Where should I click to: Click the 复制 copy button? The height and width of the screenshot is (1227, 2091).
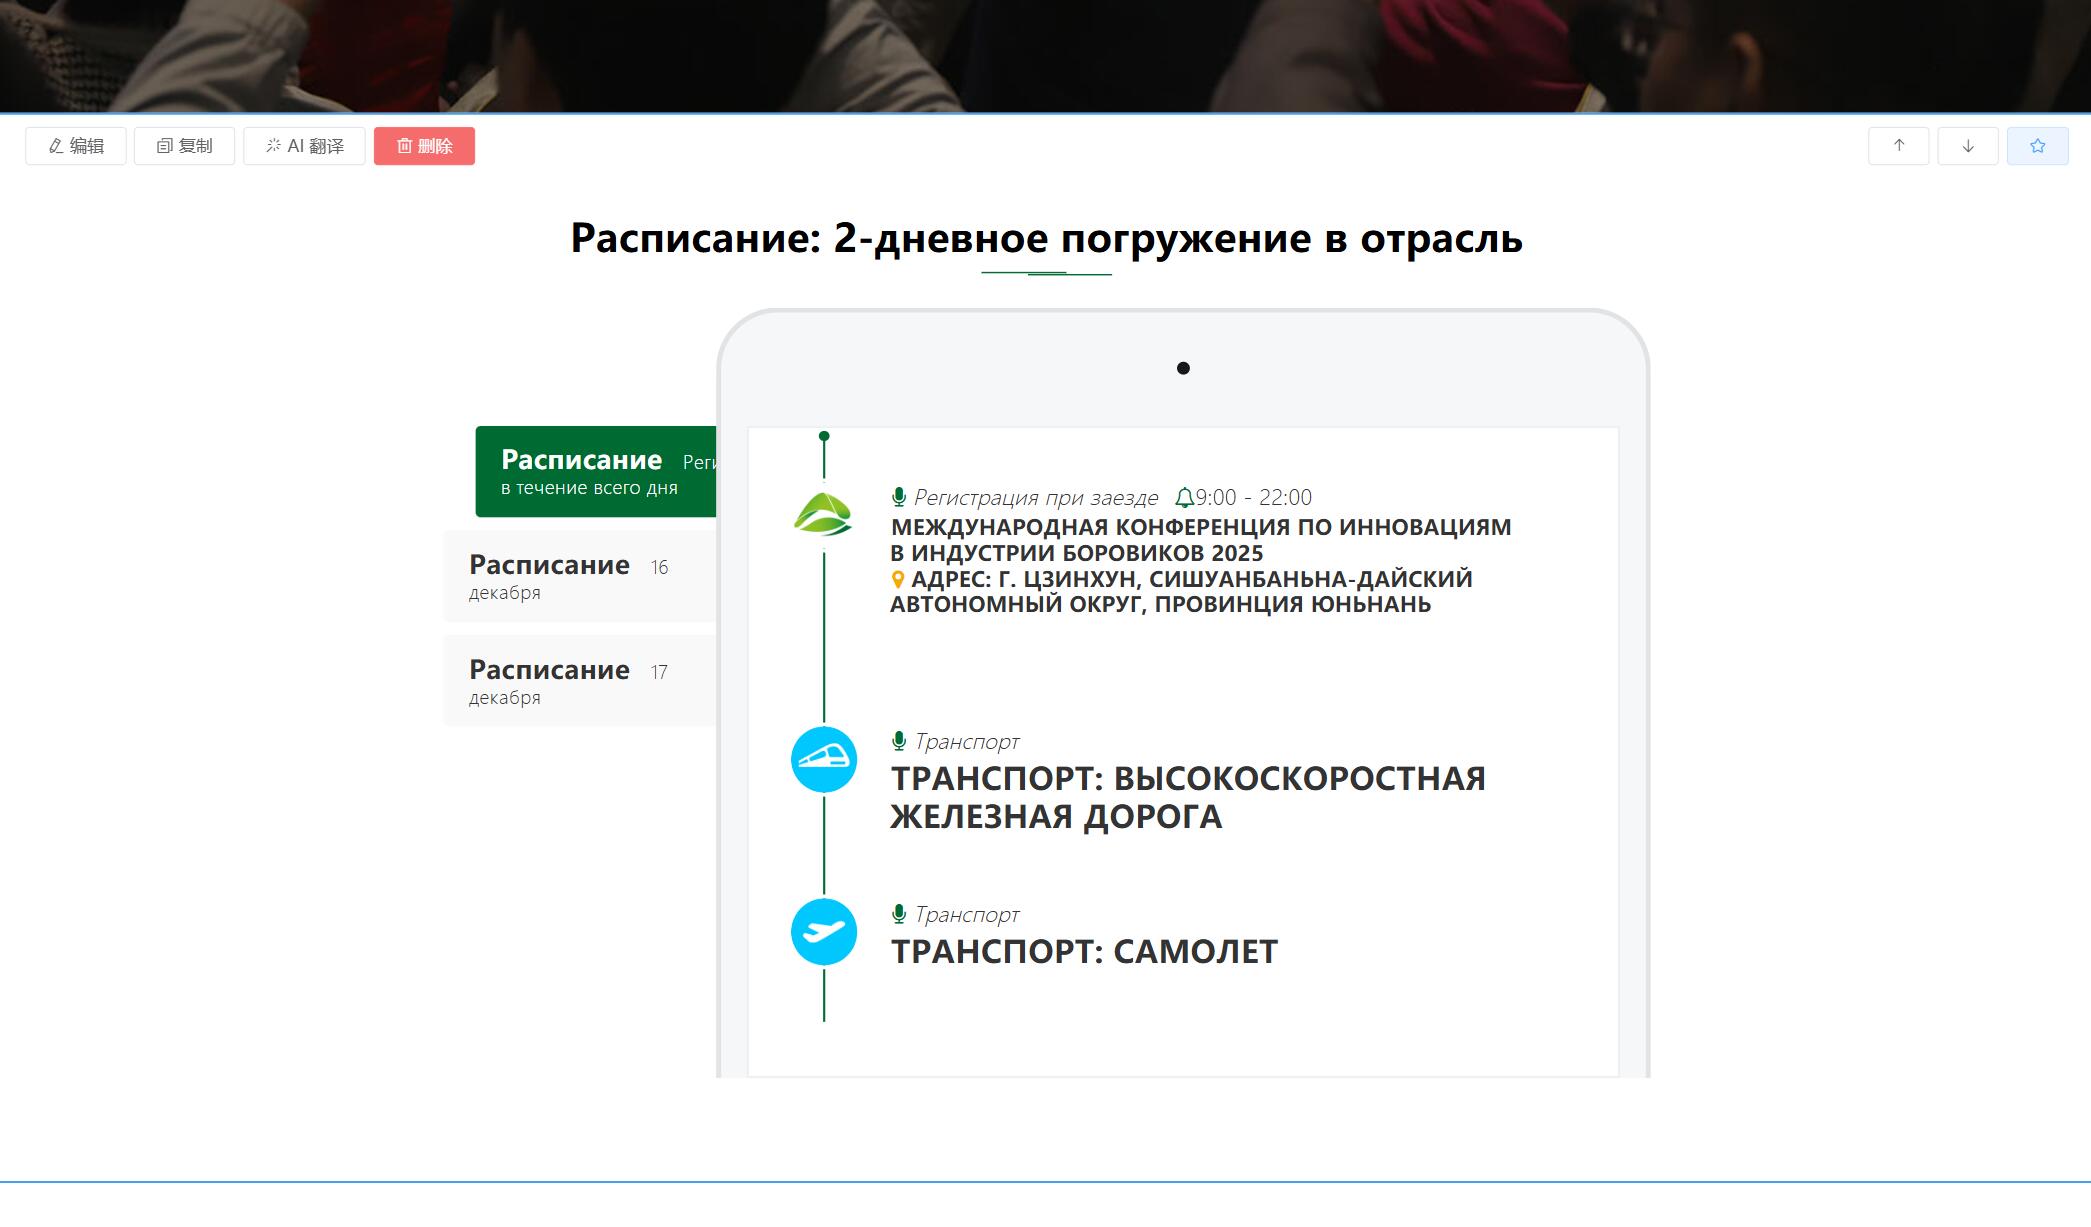tap(184, 146)
